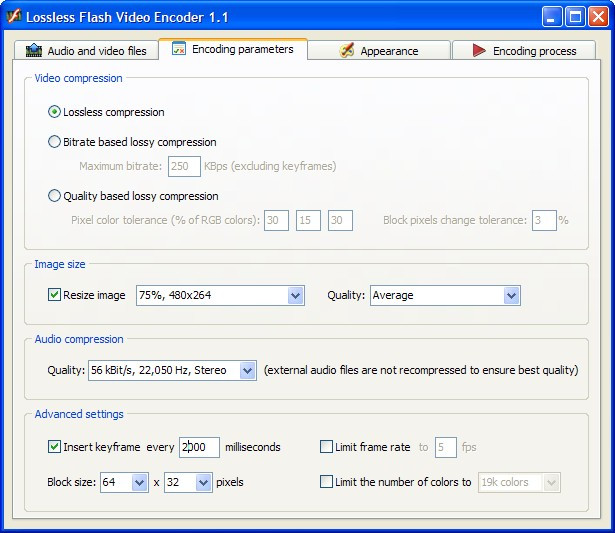Click the Lossless Flash Video Encoder title text

point(127,17)
